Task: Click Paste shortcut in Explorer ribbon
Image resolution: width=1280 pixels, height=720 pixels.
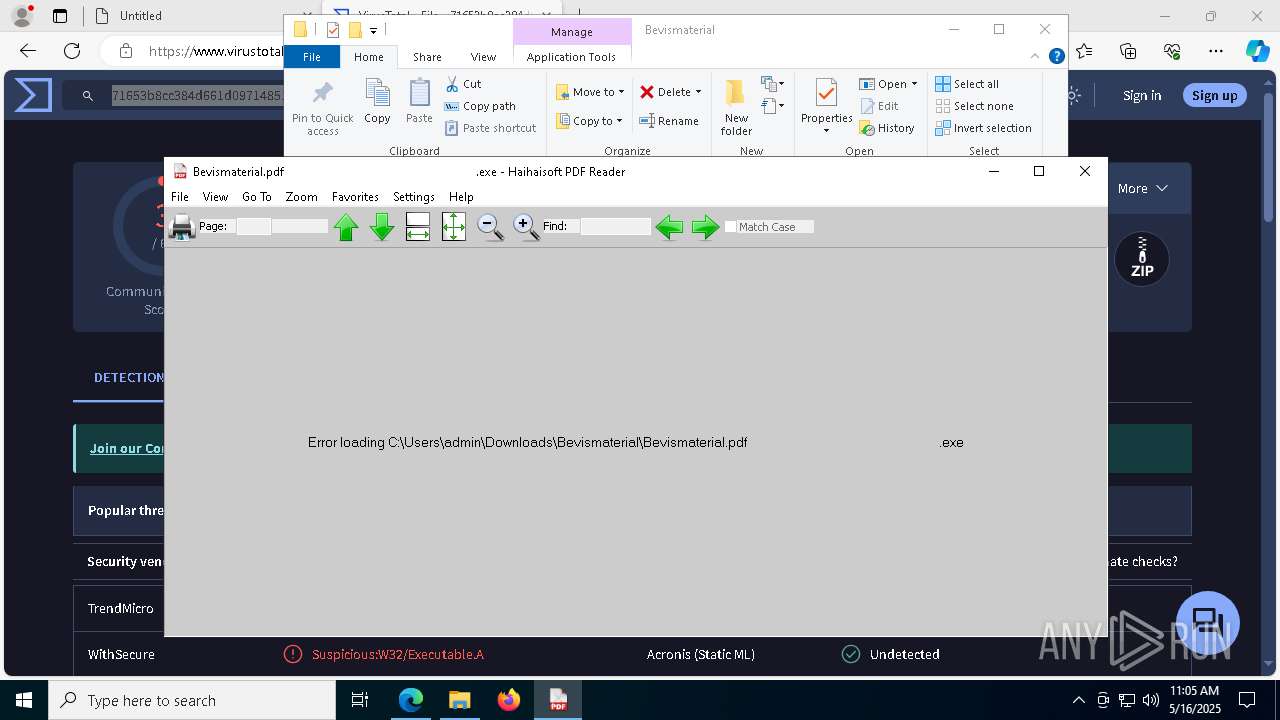Action: point(490,128)
